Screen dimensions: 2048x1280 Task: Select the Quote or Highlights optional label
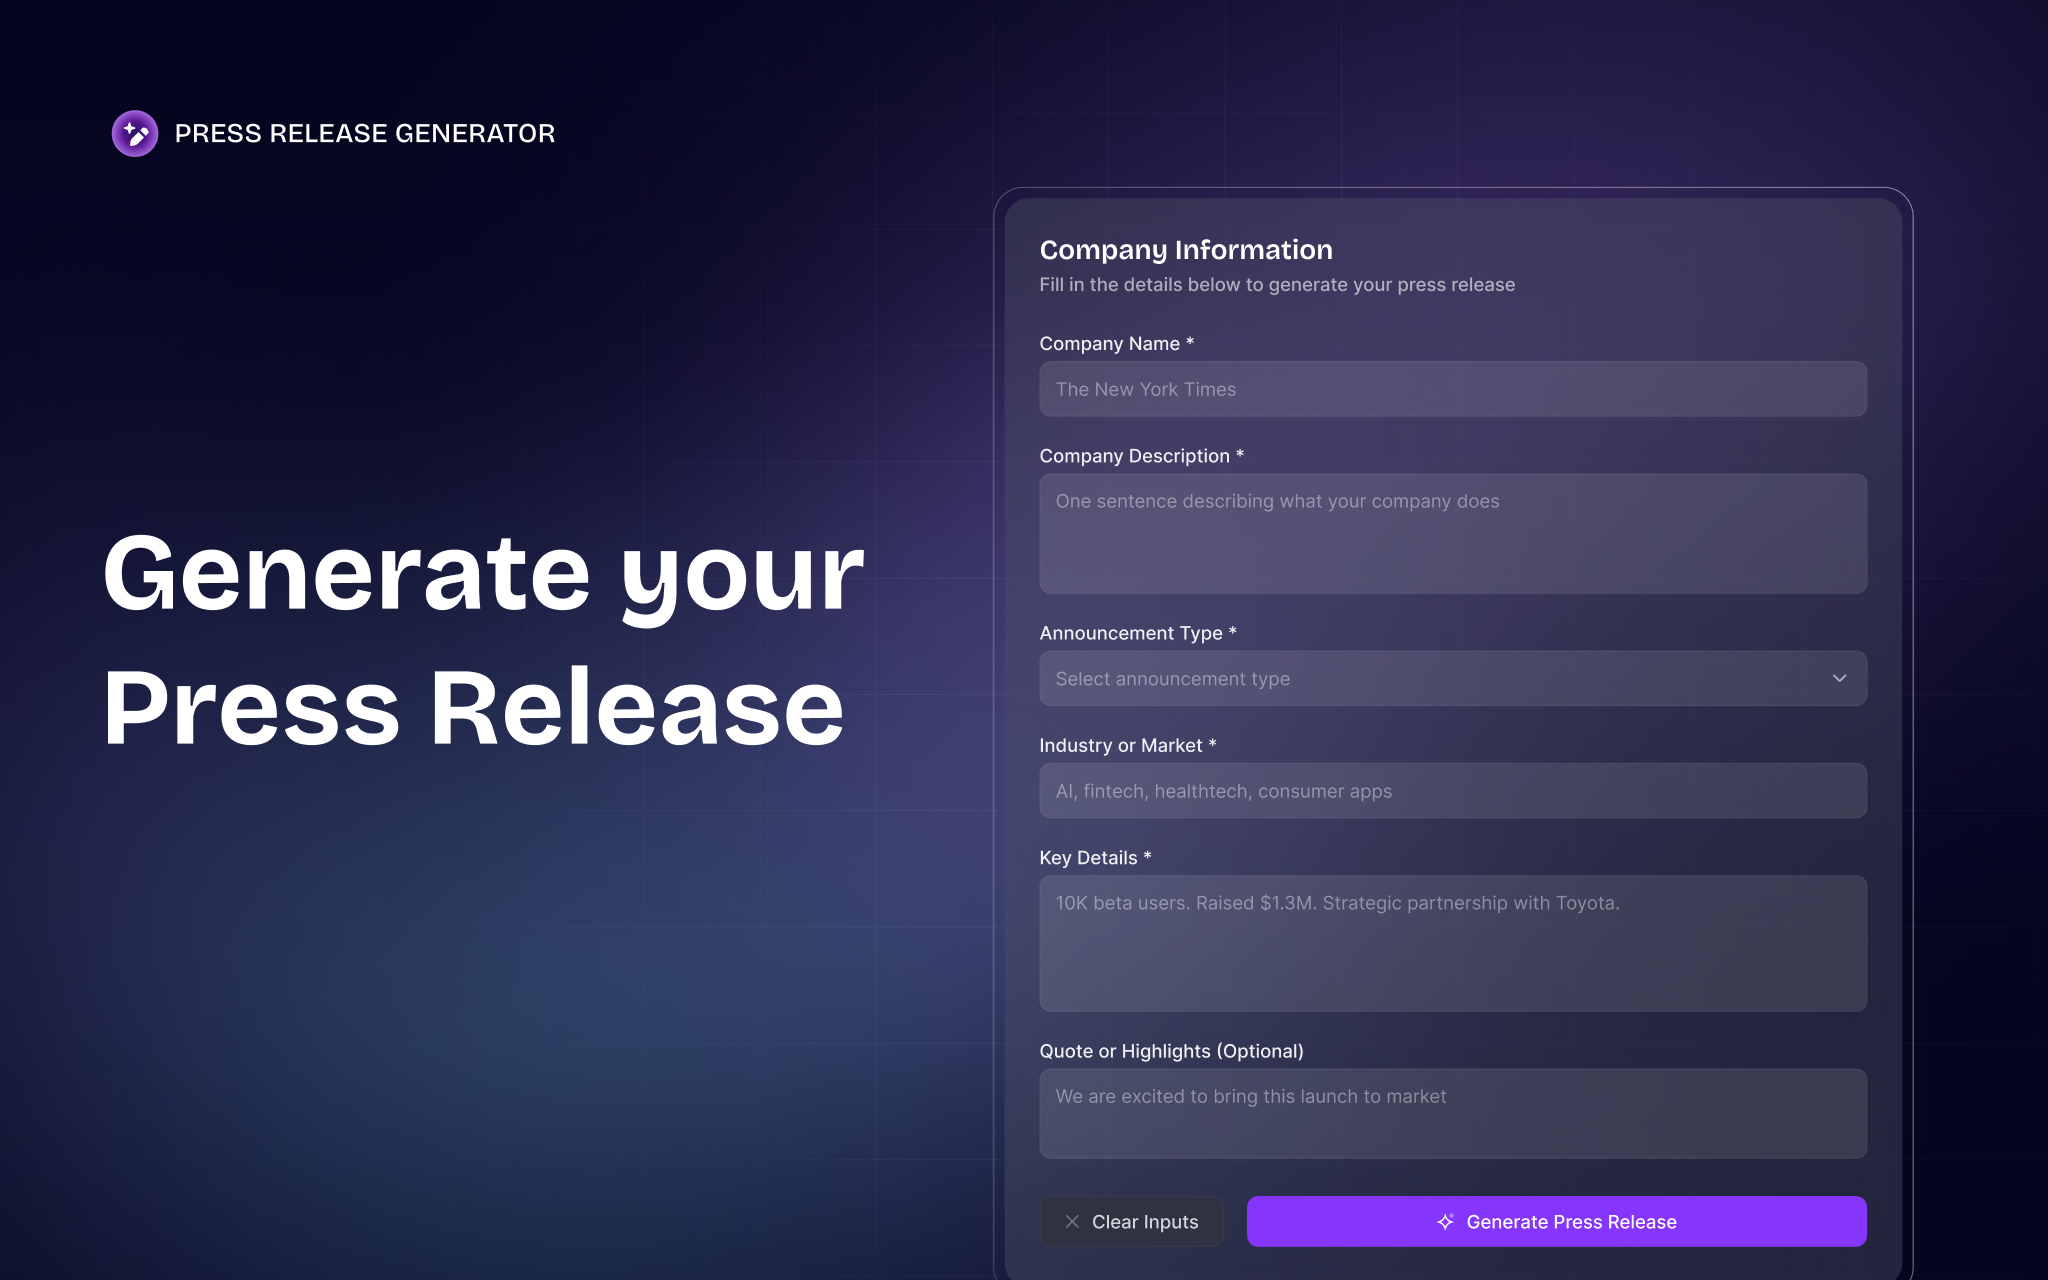(x=1172, y=1051)
